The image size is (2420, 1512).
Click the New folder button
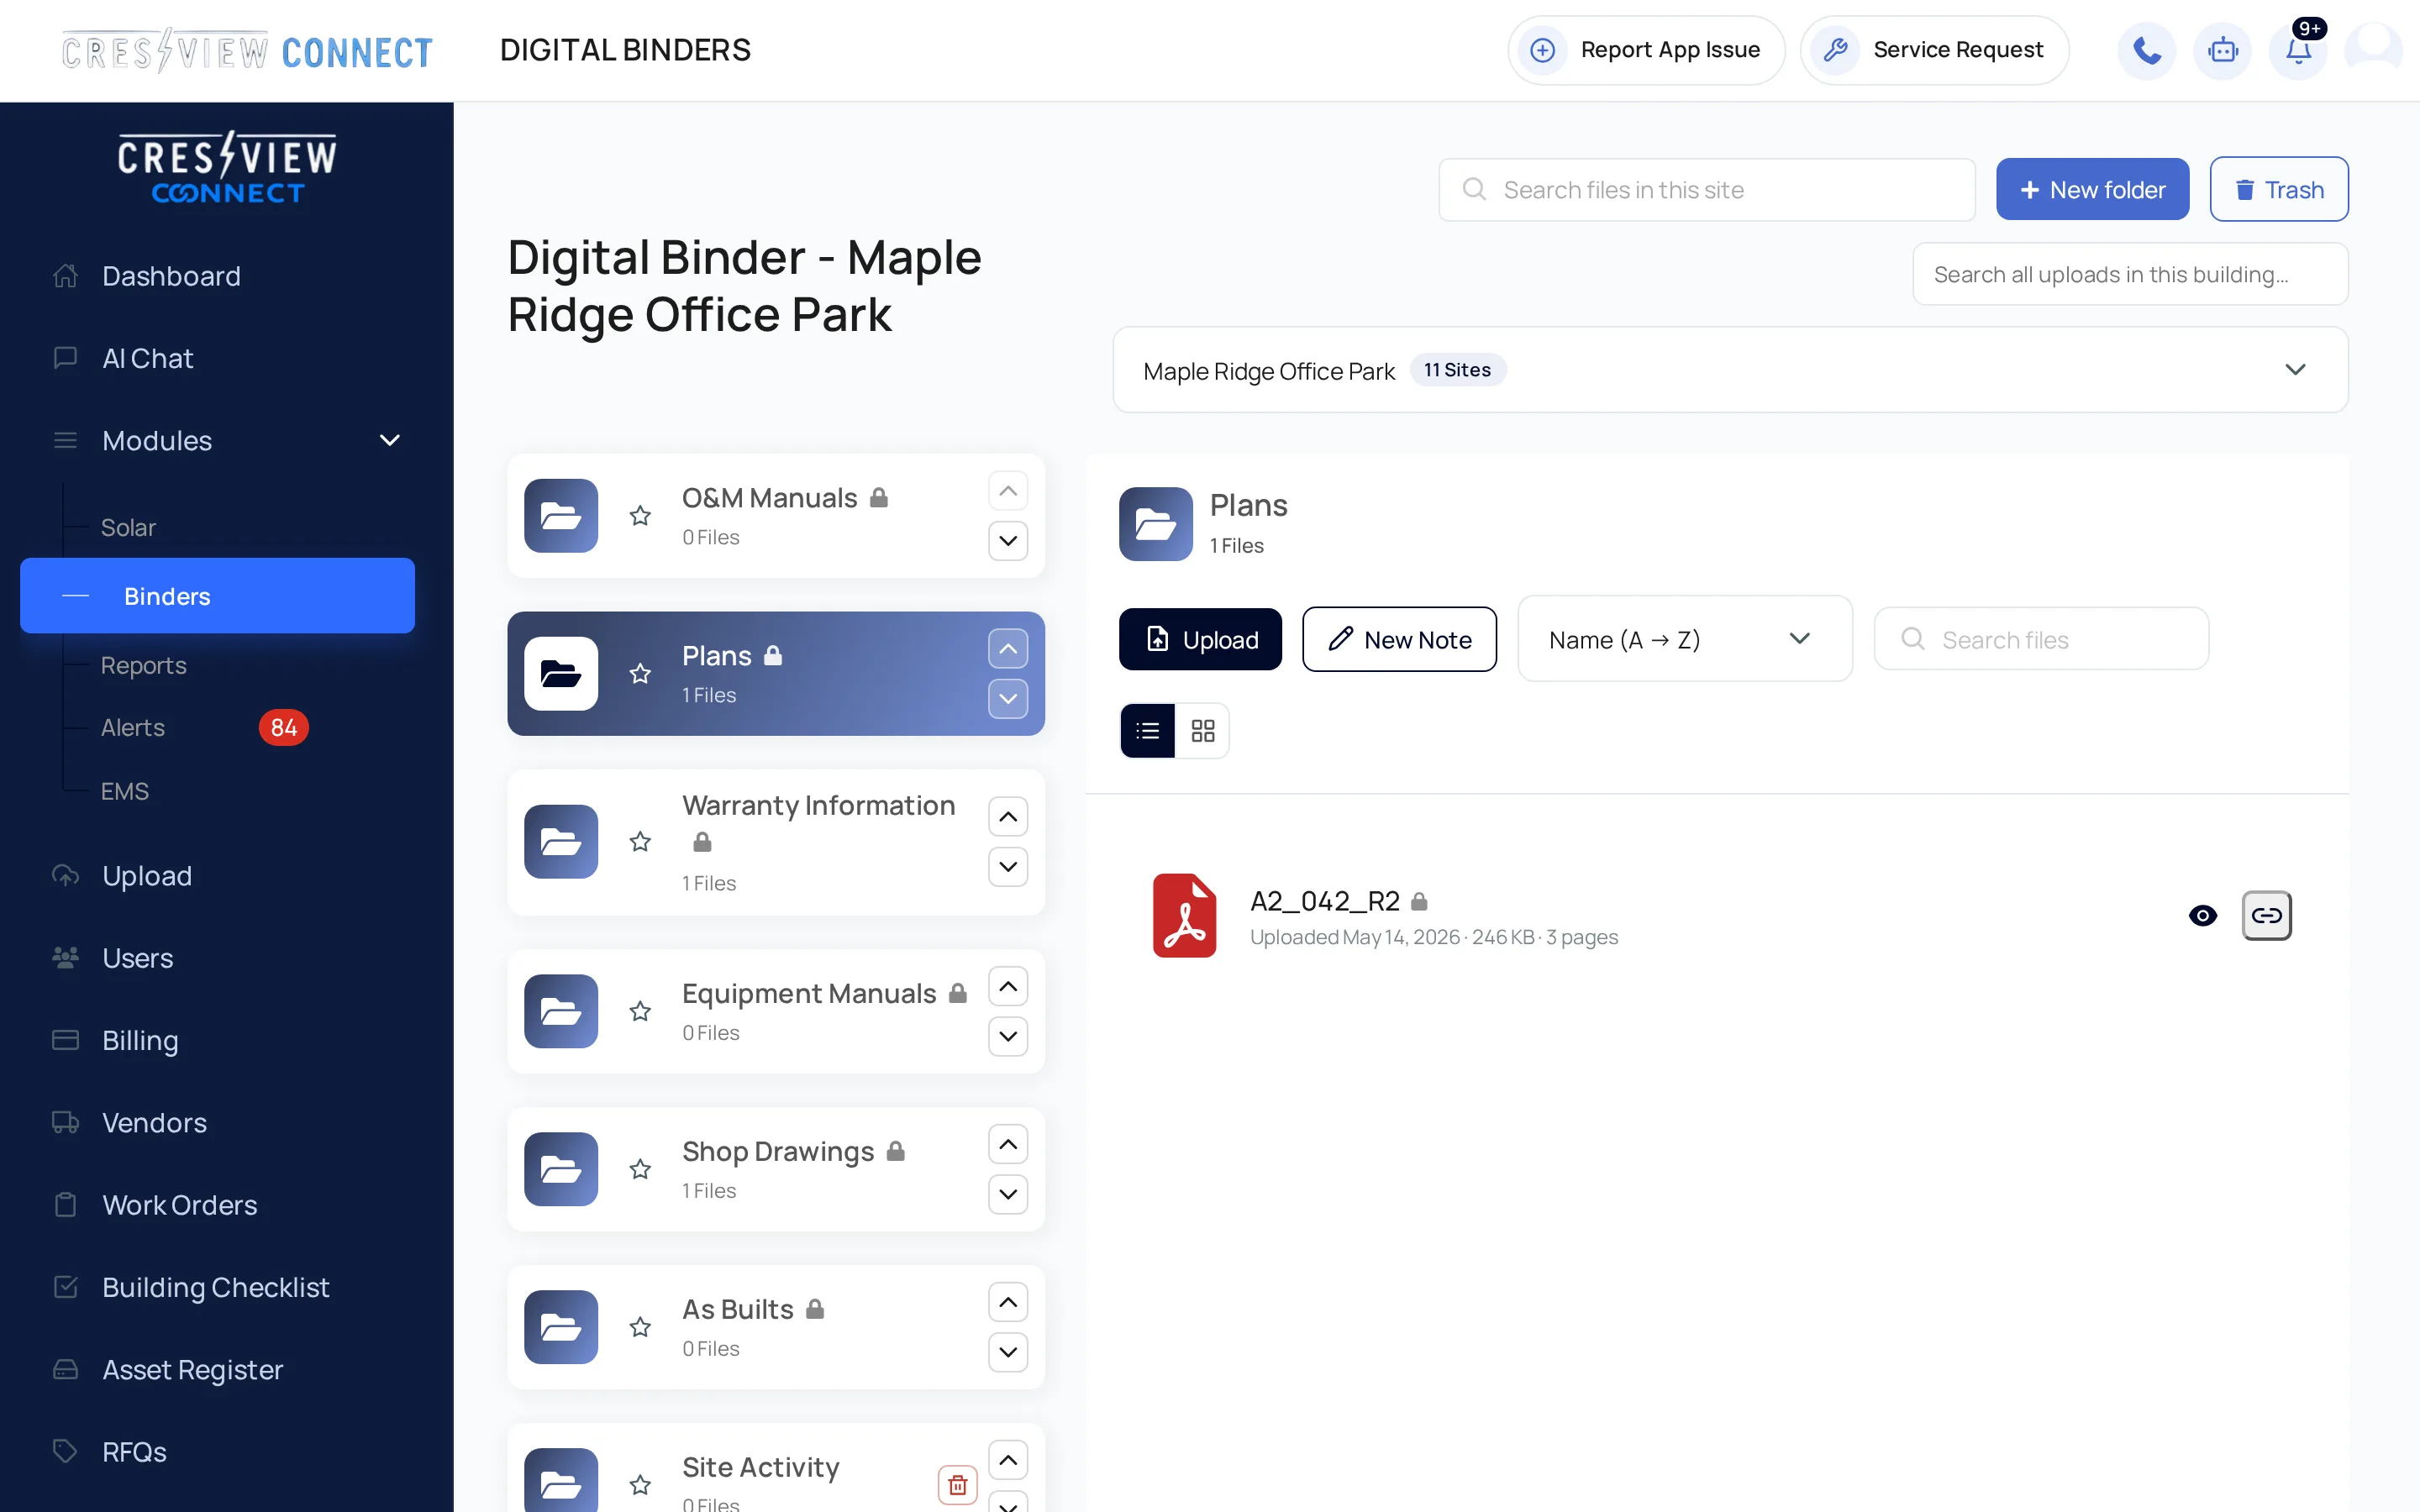click(x=2092, y=189)
